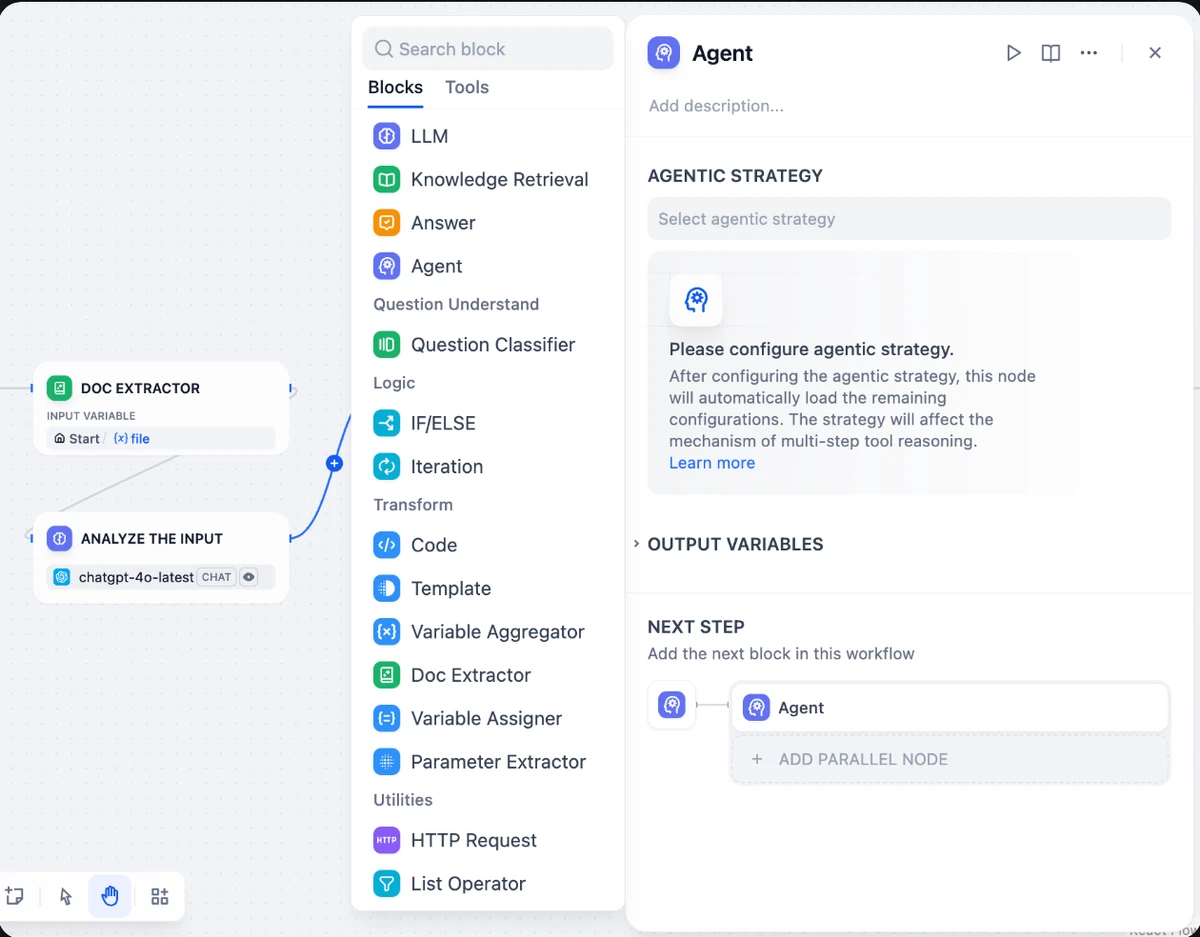The image size is (1200, 937).
Task: Open the Learn more link
Action: point(712,463)
